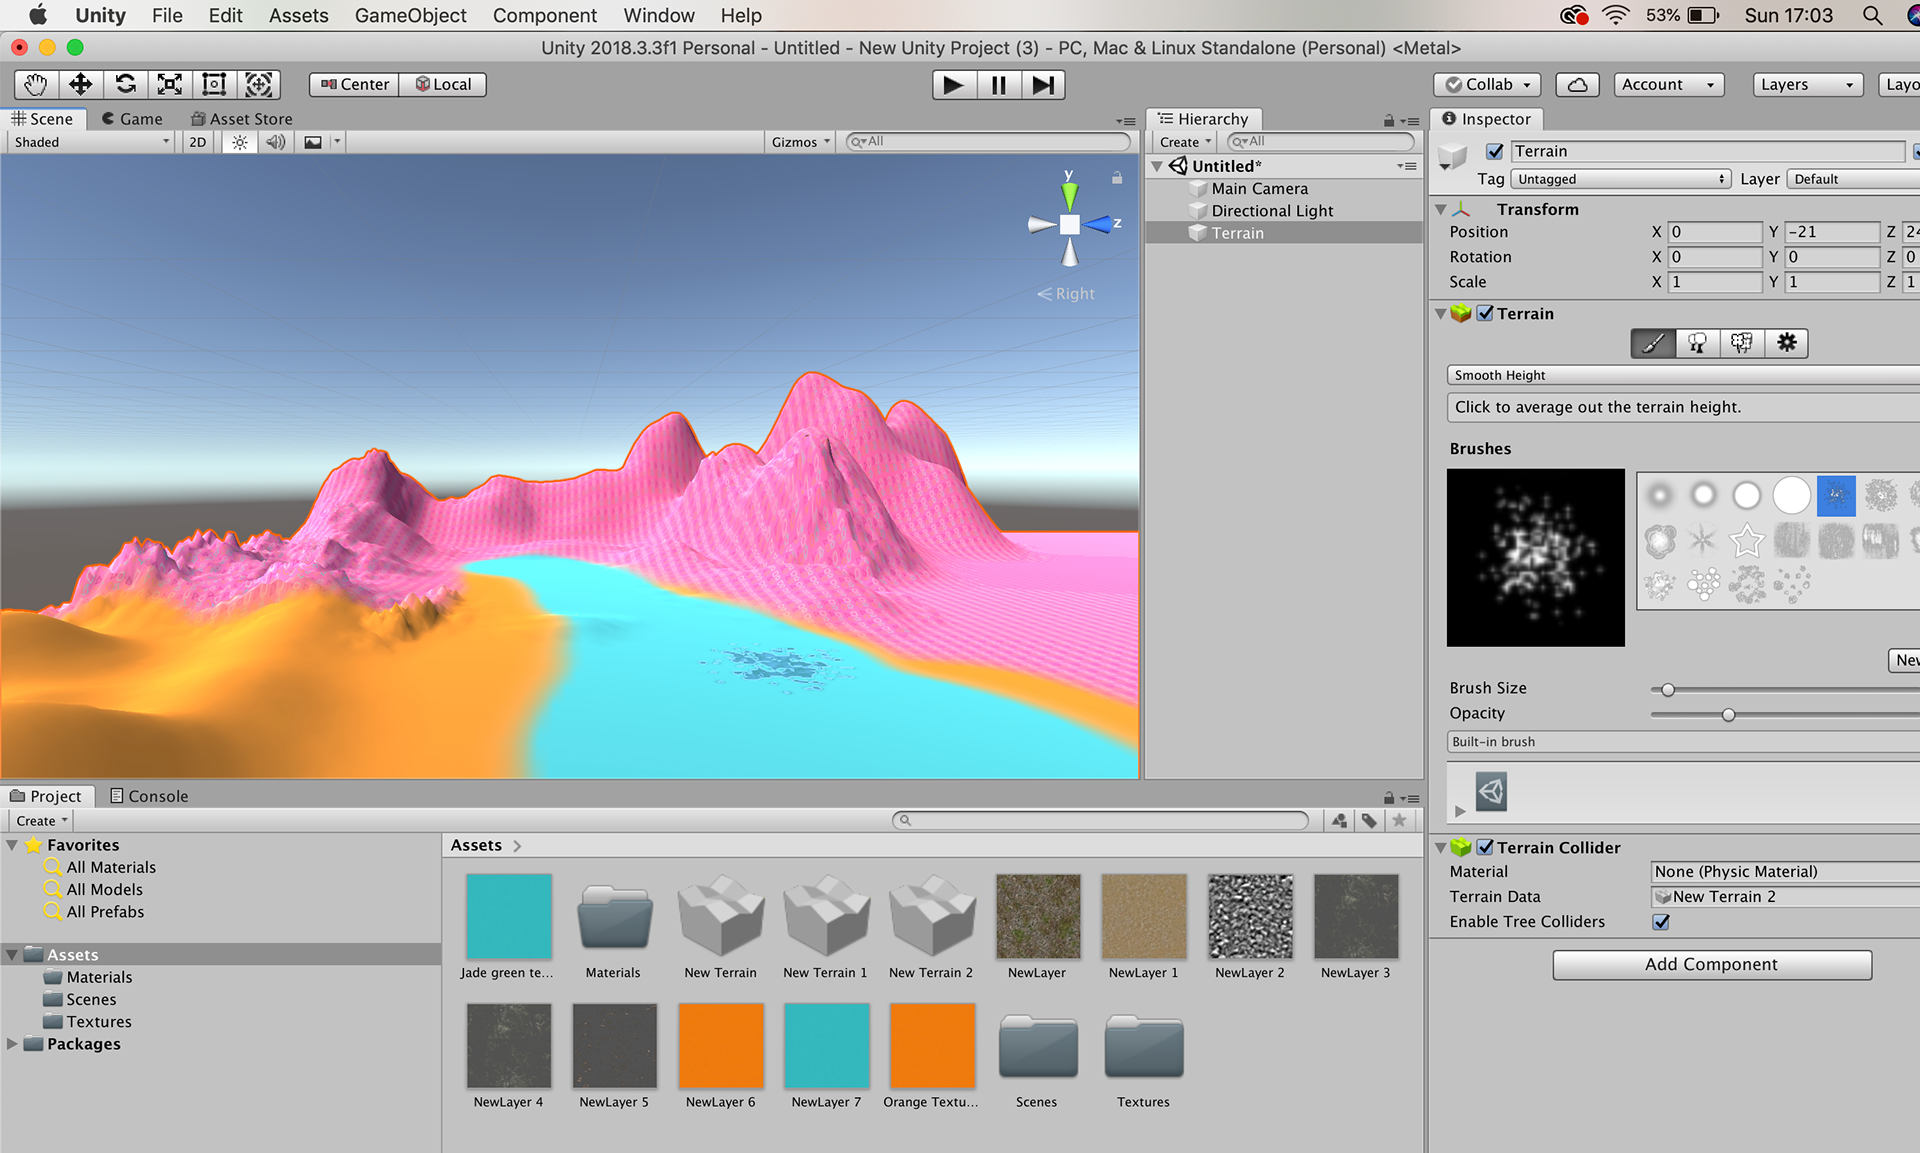The height and width of the screenshot is (1153, 1920).
Task: Open the Layers dropdown
Action: tap(1809, 85)
